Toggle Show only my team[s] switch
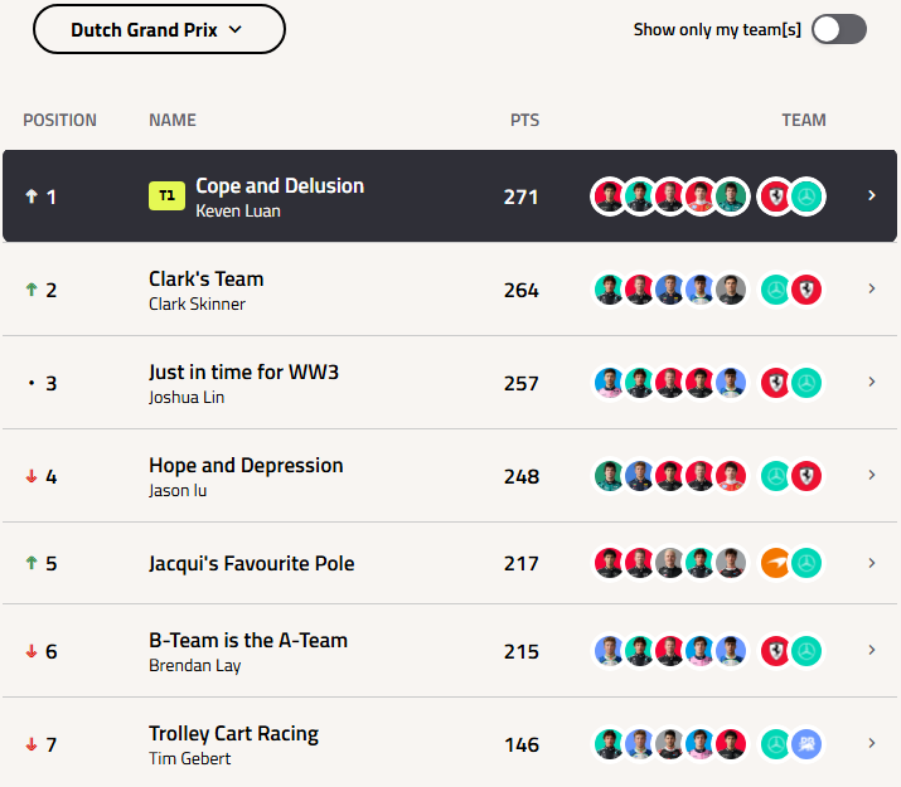 [x=839, y=29]
